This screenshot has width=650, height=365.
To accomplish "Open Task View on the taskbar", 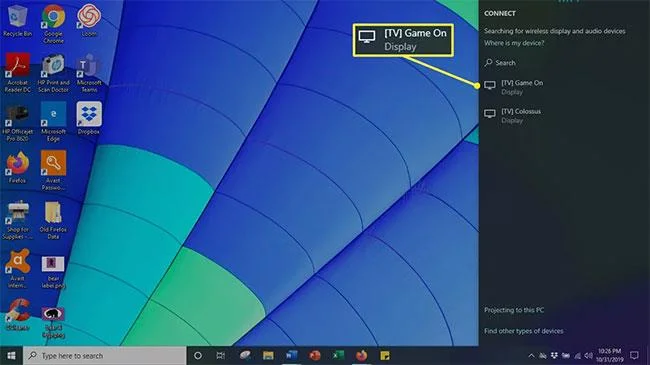I will click(x=221, y=356).
